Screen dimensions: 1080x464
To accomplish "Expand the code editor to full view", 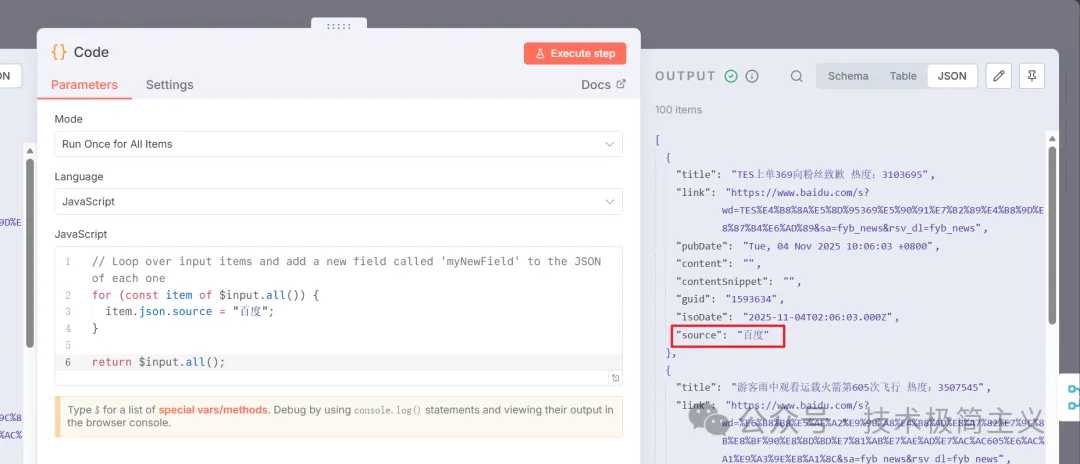I will [615, 377].
